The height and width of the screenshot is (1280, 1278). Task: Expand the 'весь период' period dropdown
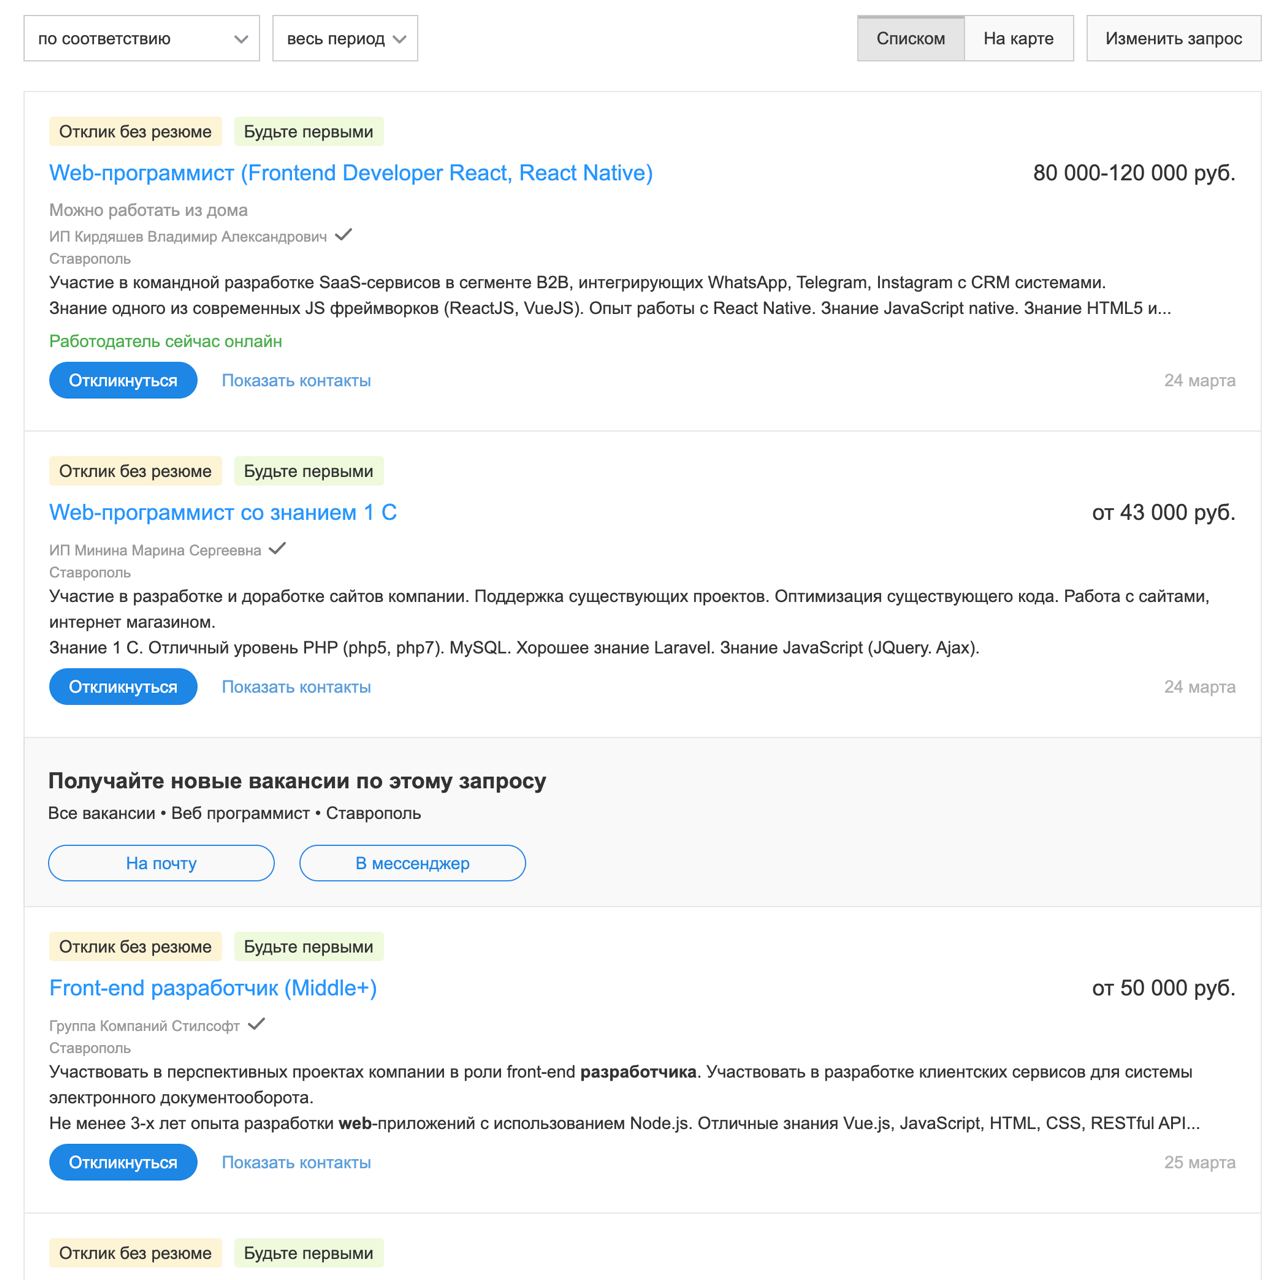[x=345, y=39]
